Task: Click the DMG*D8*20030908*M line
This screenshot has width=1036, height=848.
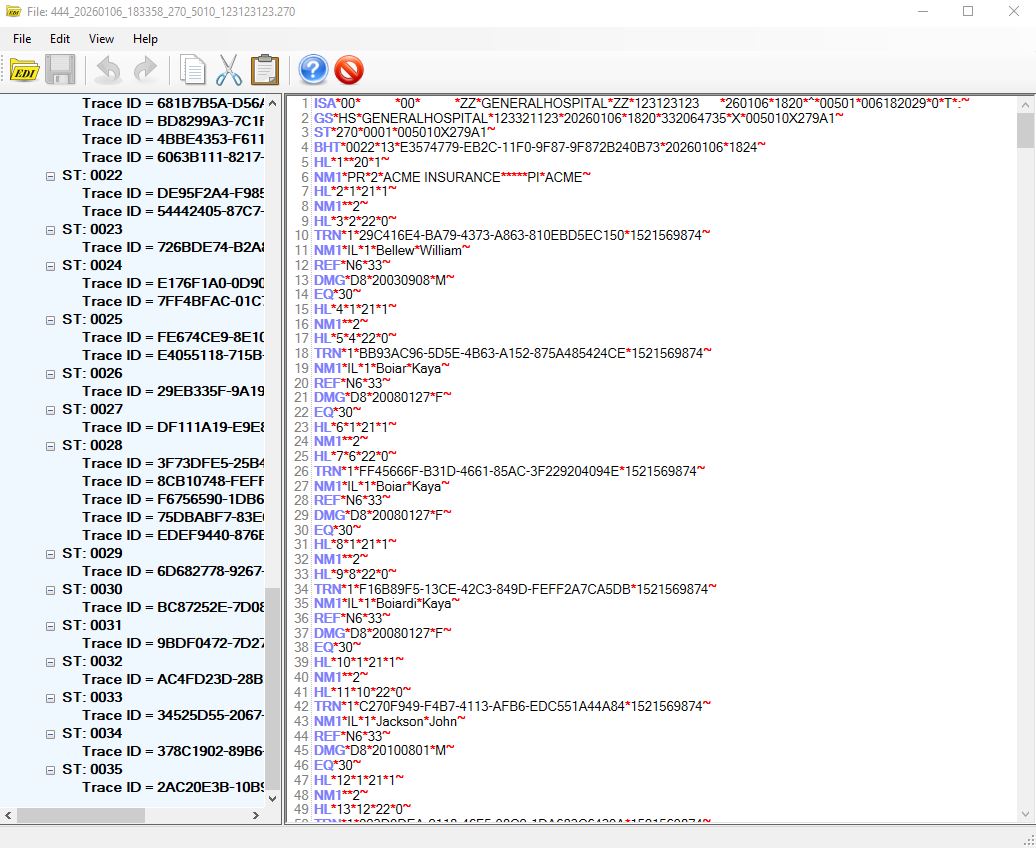Action: 385,280
